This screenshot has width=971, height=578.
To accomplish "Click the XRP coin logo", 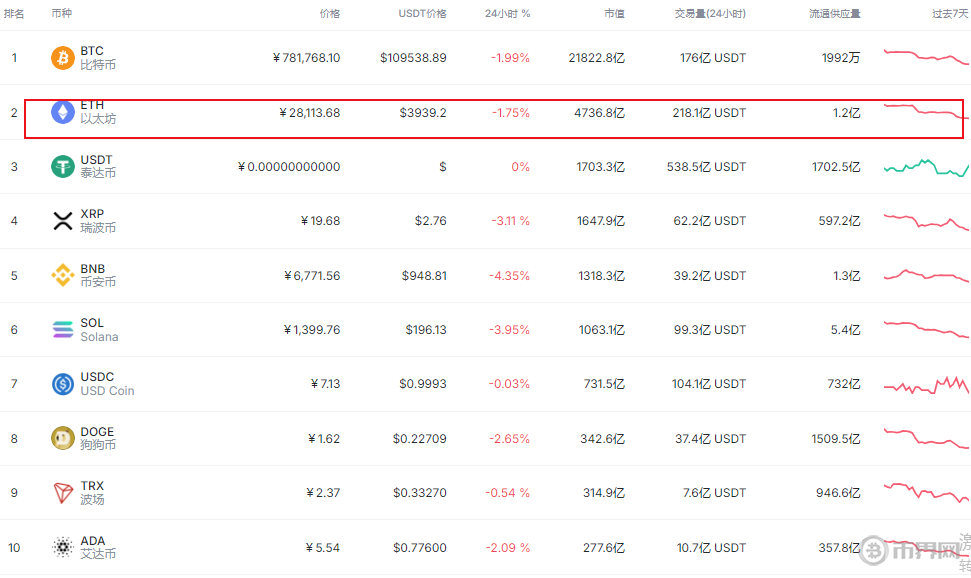I will [x=63, y=221].
